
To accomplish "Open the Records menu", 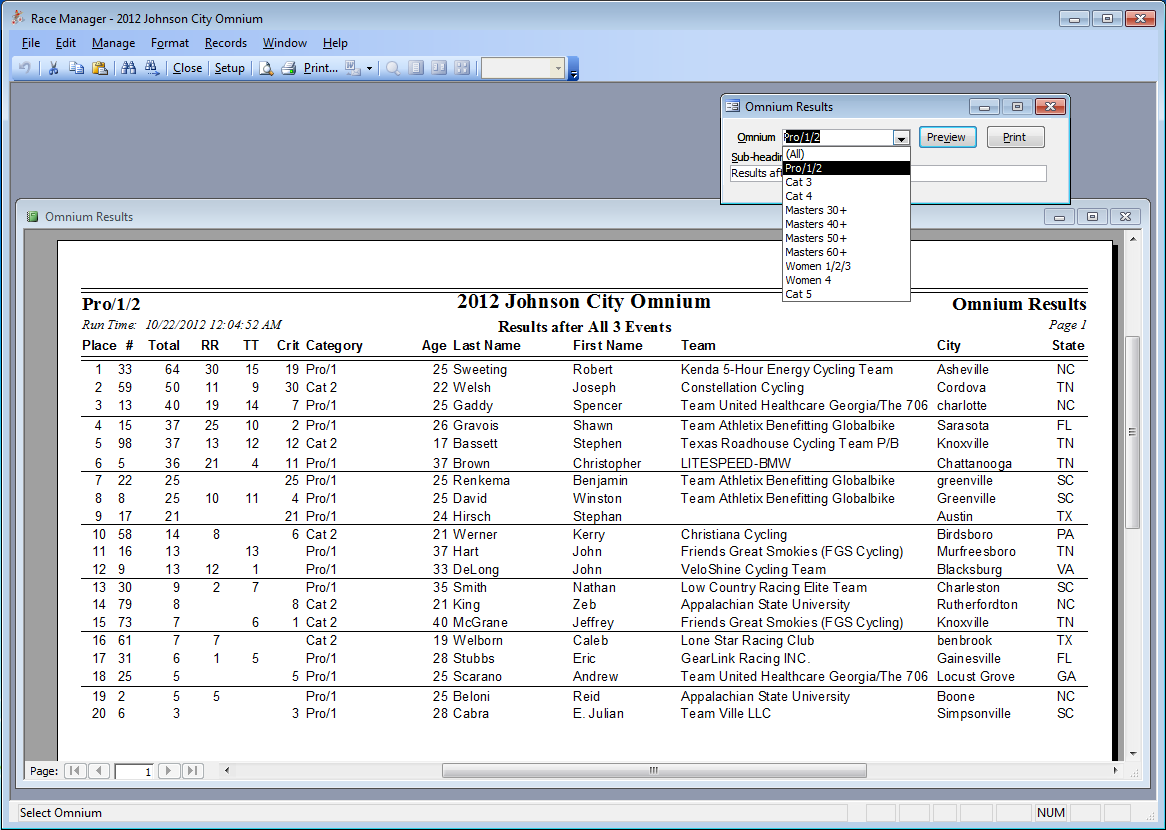I will click(x=225, y=43).
